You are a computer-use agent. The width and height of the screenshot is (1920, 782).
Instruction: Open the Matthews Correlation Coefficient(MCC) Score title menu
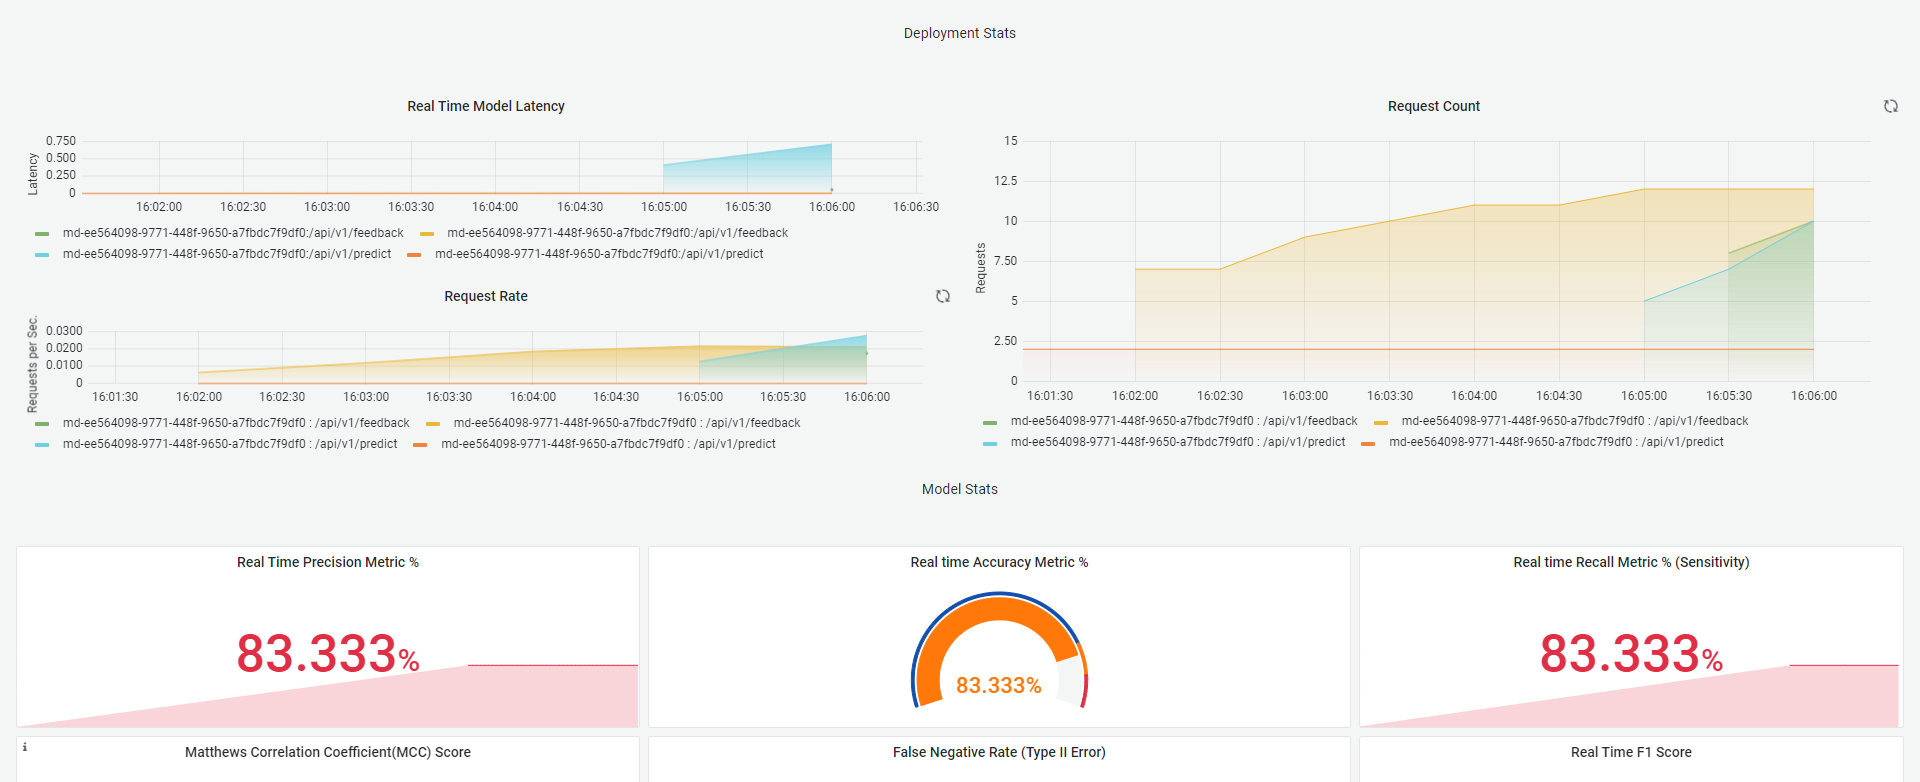[328, 752]
